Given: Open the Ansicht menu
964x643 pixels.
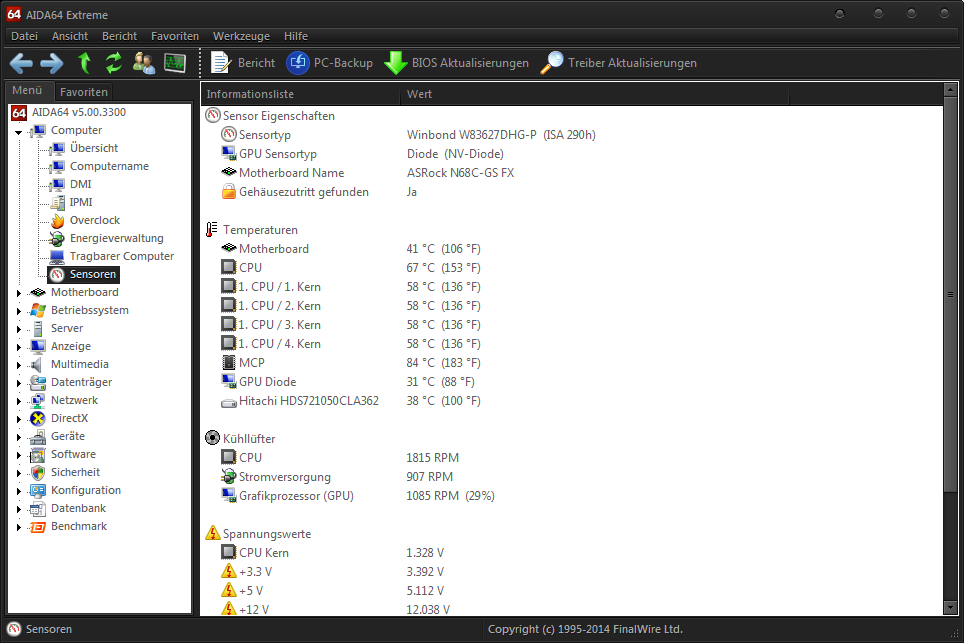Looking at the screenshot, I should point(70,36).
